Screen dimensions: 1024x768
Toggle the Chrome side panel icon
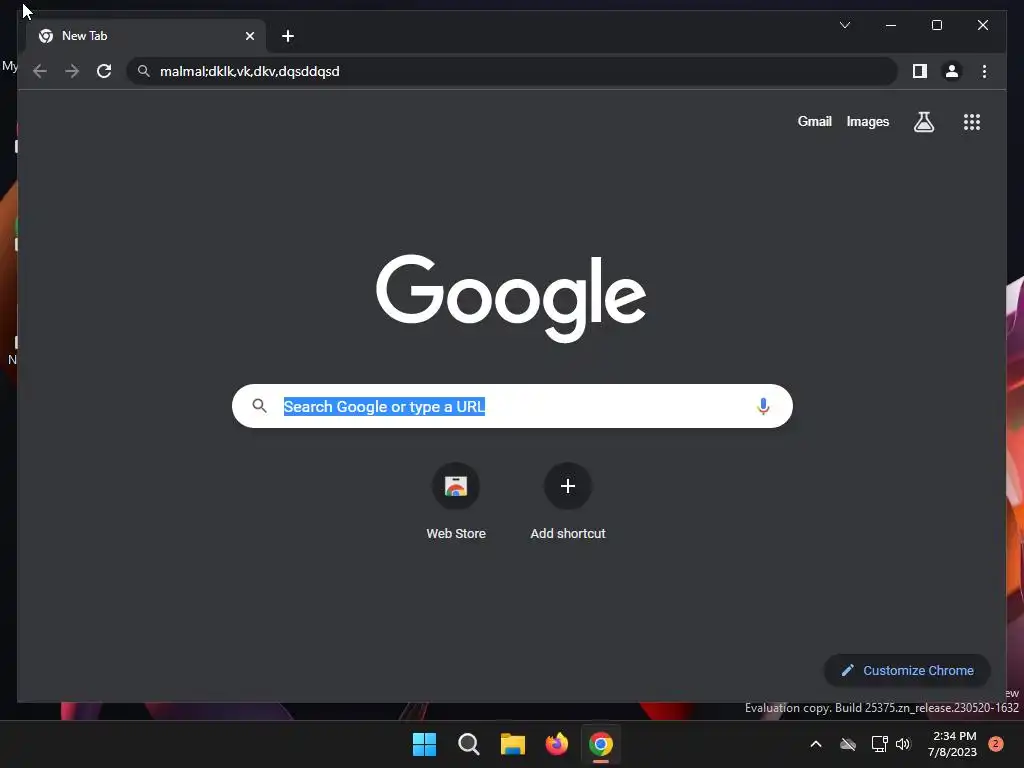point(920,71)
